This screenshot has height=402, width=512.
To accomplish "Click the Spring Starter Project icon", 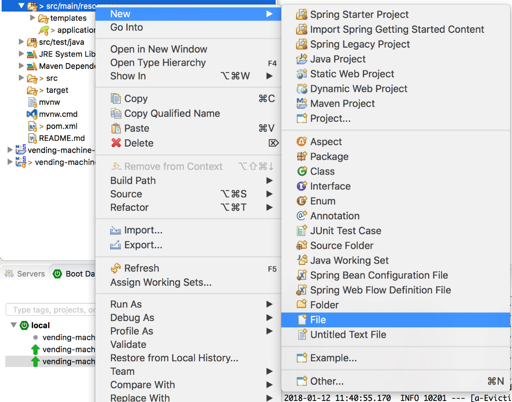I will point(302,14).
